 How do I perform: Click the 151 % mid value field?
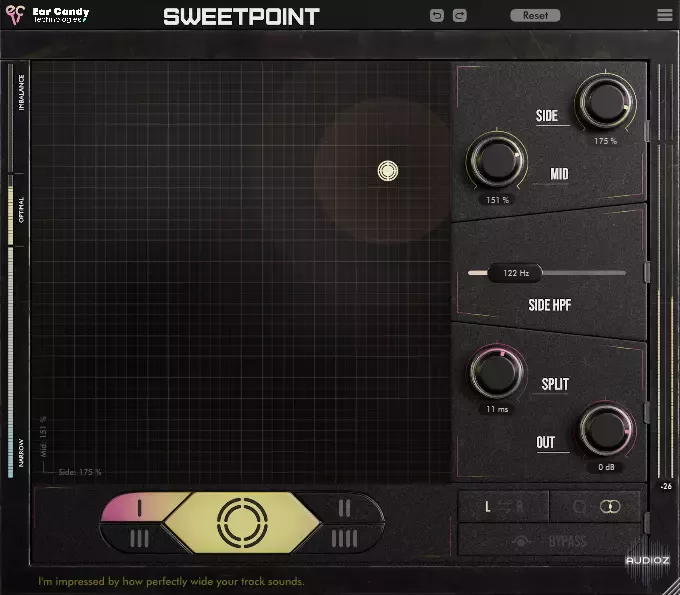pyautogui.click(x=497, y=200)
